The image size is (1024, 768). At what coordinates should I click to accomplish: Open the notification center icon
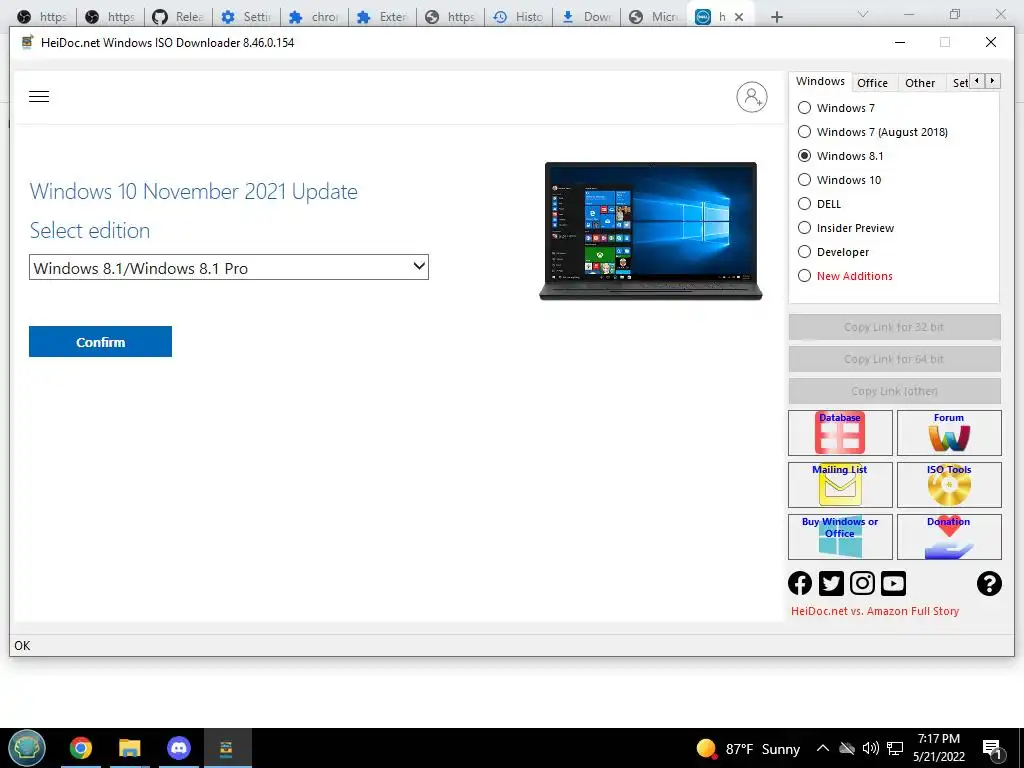(993, 749)
